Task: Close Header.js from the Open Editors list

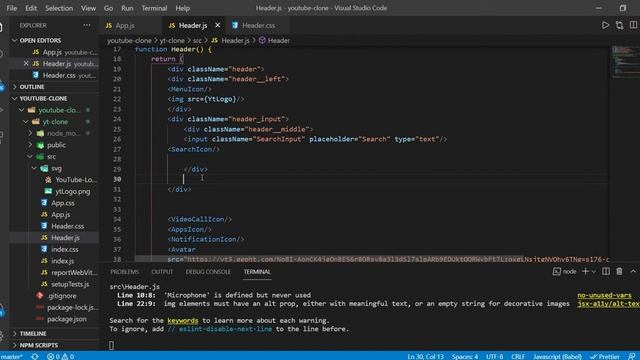Action: click(x=26, y=64)
